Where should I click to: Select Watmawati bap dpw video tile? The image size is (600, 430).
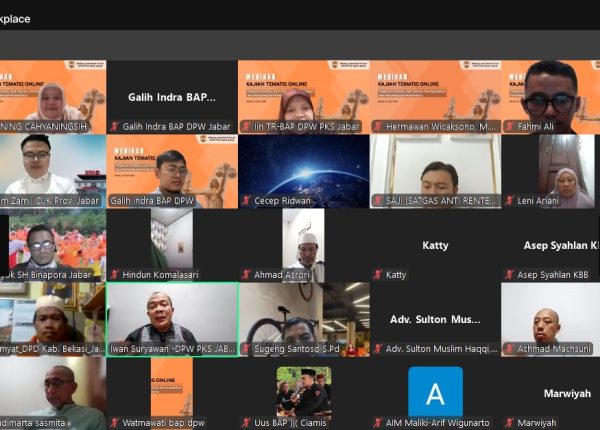pyautogui.click(x=172, y=394)
